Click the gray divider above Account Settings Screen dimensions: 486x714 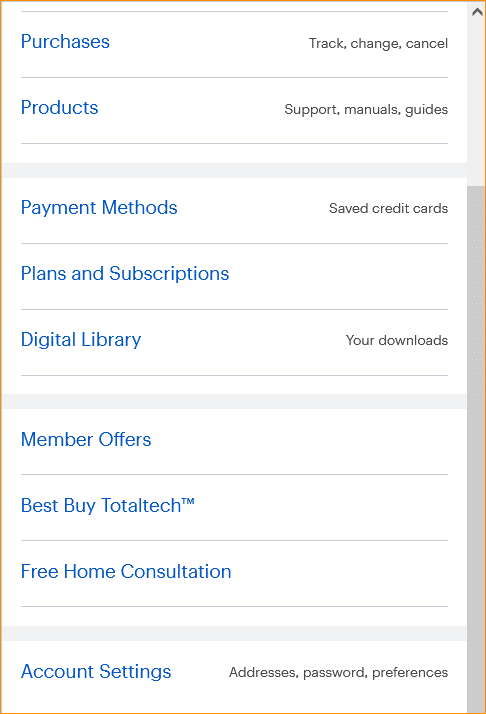[234, 633]
